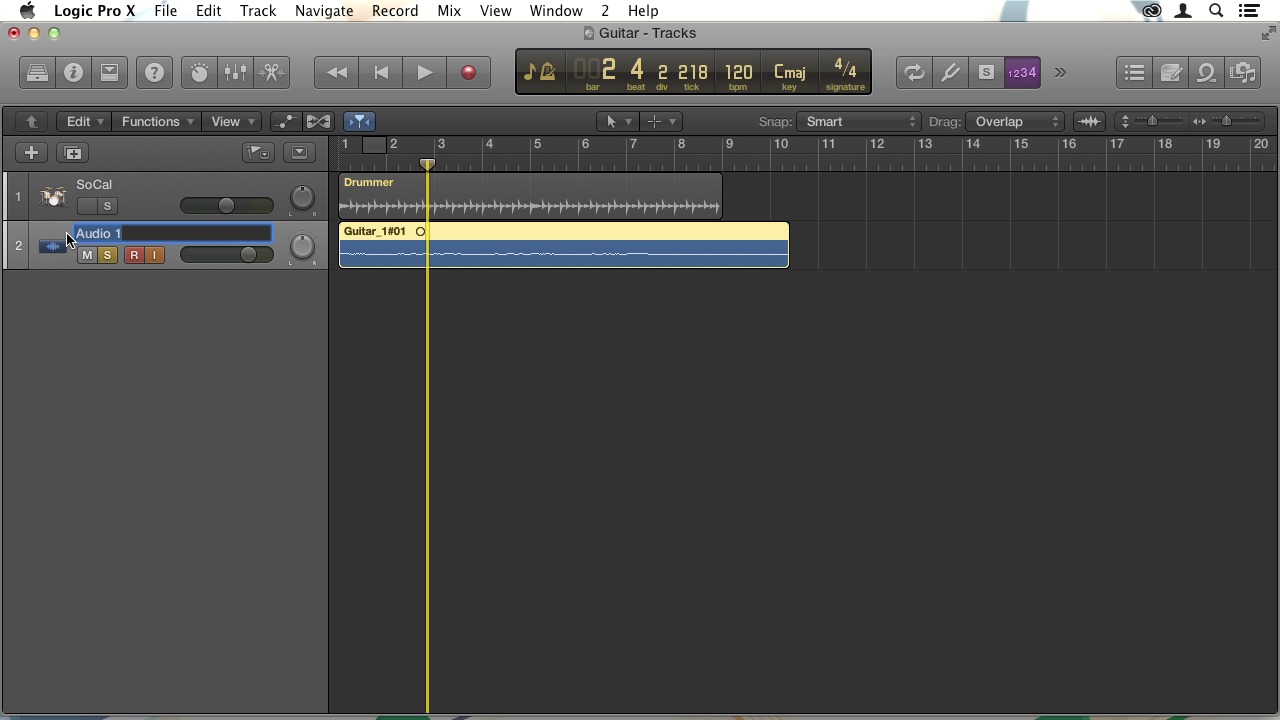Image resolution: width=1280 pixels, height=720 pixels.
Task: Open the Drag Overlap popup menu
Action: (x=1015, y=122)
